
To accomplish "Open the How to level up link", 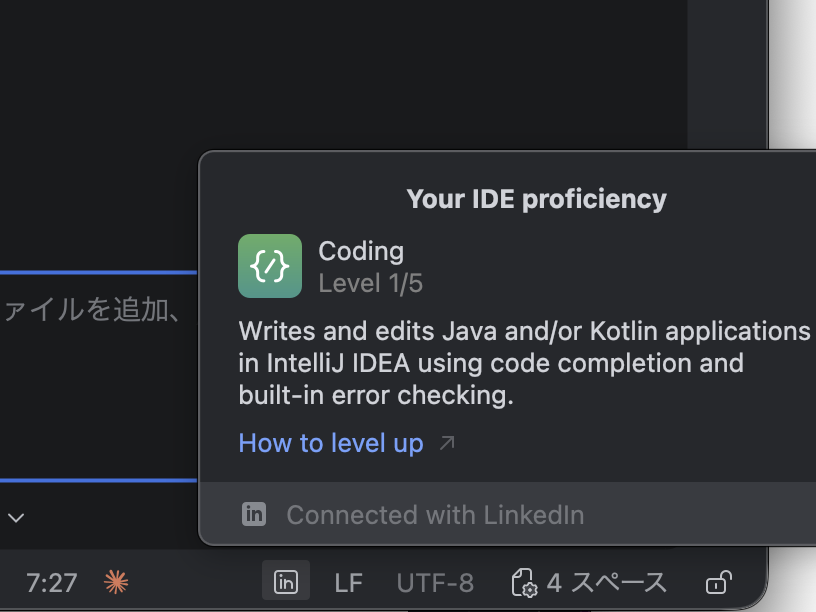I will pos(331,443).
